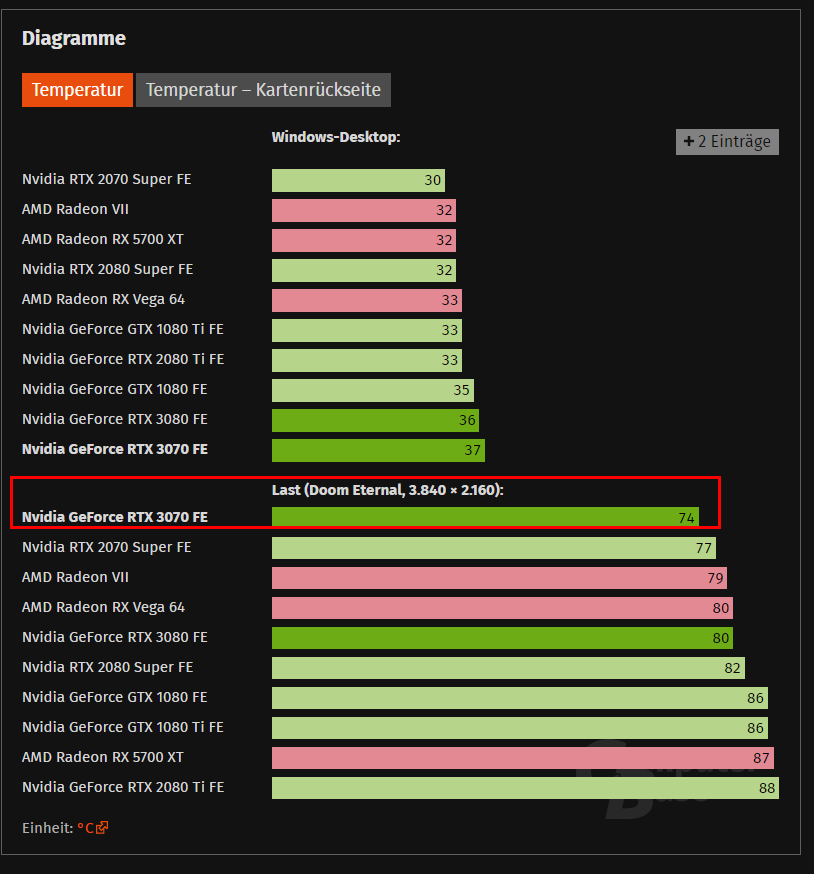Select AMD Radeon RX 5700 XT label under Last section
This screenshot has height=874, width=814.
point(103,758)
